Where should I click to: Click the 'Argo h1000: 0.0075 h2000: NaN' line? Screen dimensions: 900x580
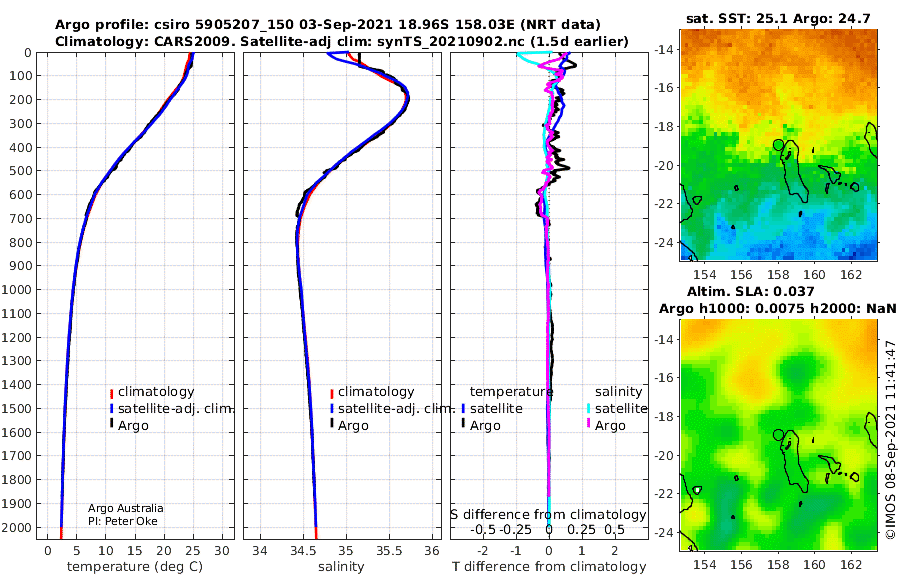pyautogui.click(x=777, y=309)
